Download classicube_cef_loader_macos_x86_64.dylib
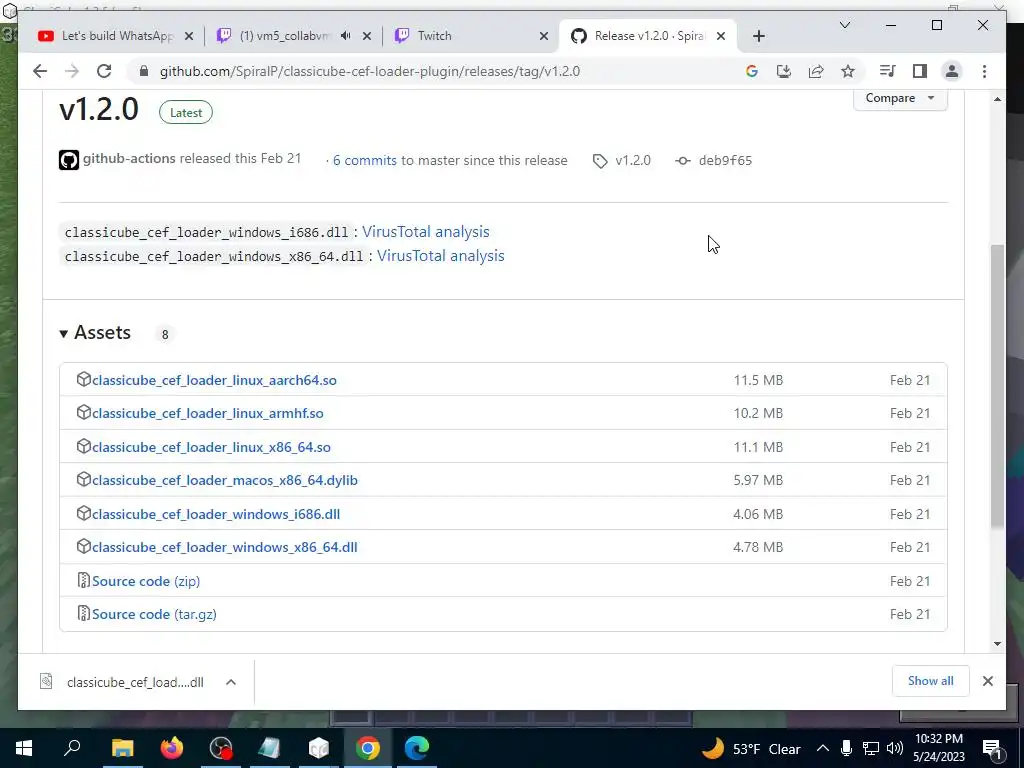 (x=225, y=481)
